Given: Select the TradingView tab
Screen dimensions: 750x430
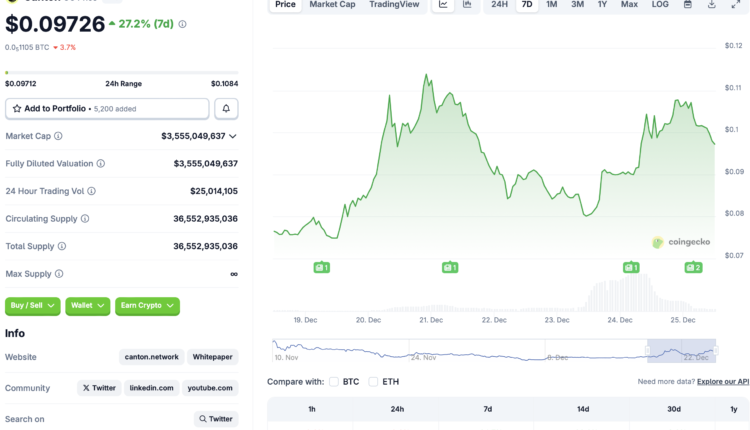Looking at the screenshot, I should [392, 5].
